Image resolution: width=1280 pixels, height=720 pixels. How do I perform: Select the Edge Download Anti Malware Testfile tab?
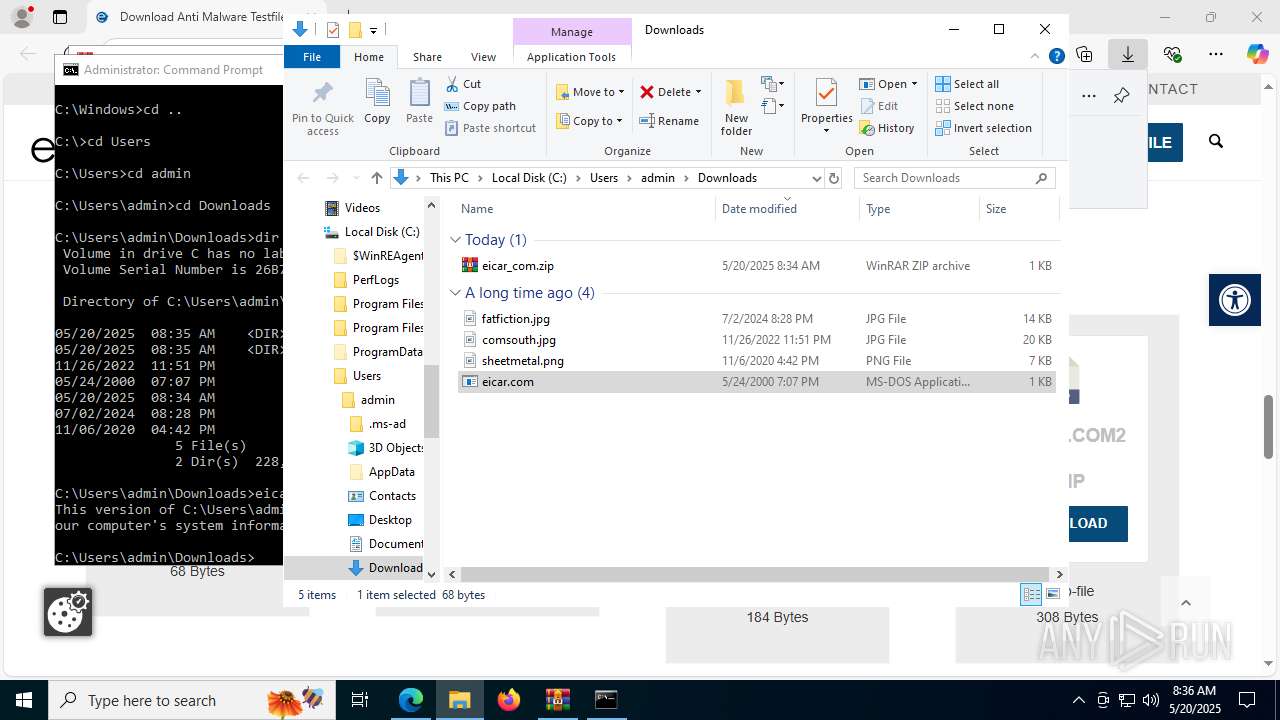tap(190, 17)
